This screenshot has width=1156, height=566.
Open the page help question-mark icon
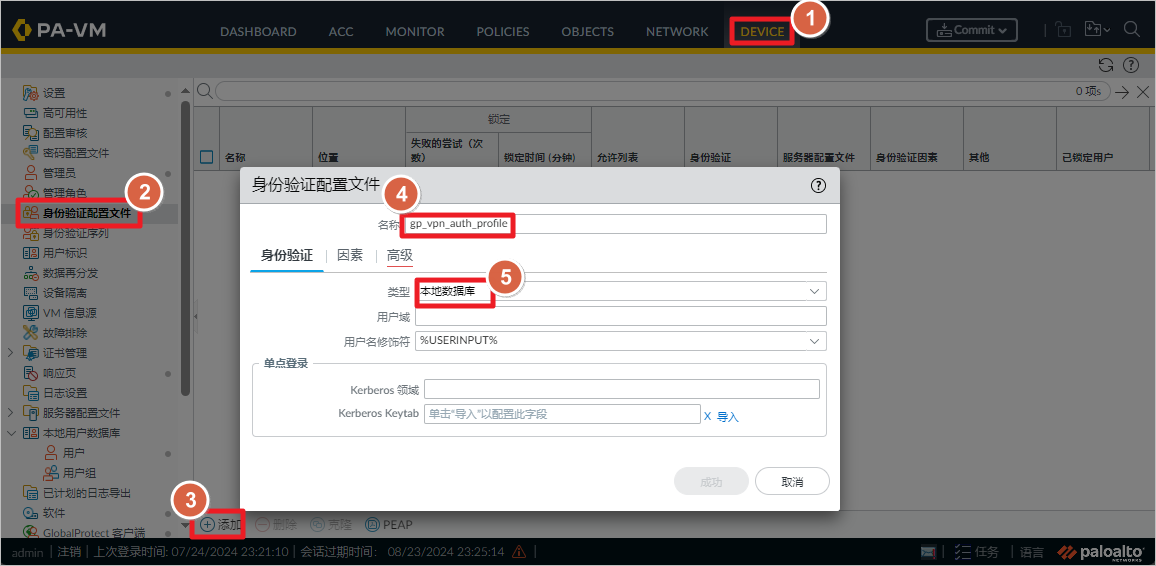(x=1131, y=65)
